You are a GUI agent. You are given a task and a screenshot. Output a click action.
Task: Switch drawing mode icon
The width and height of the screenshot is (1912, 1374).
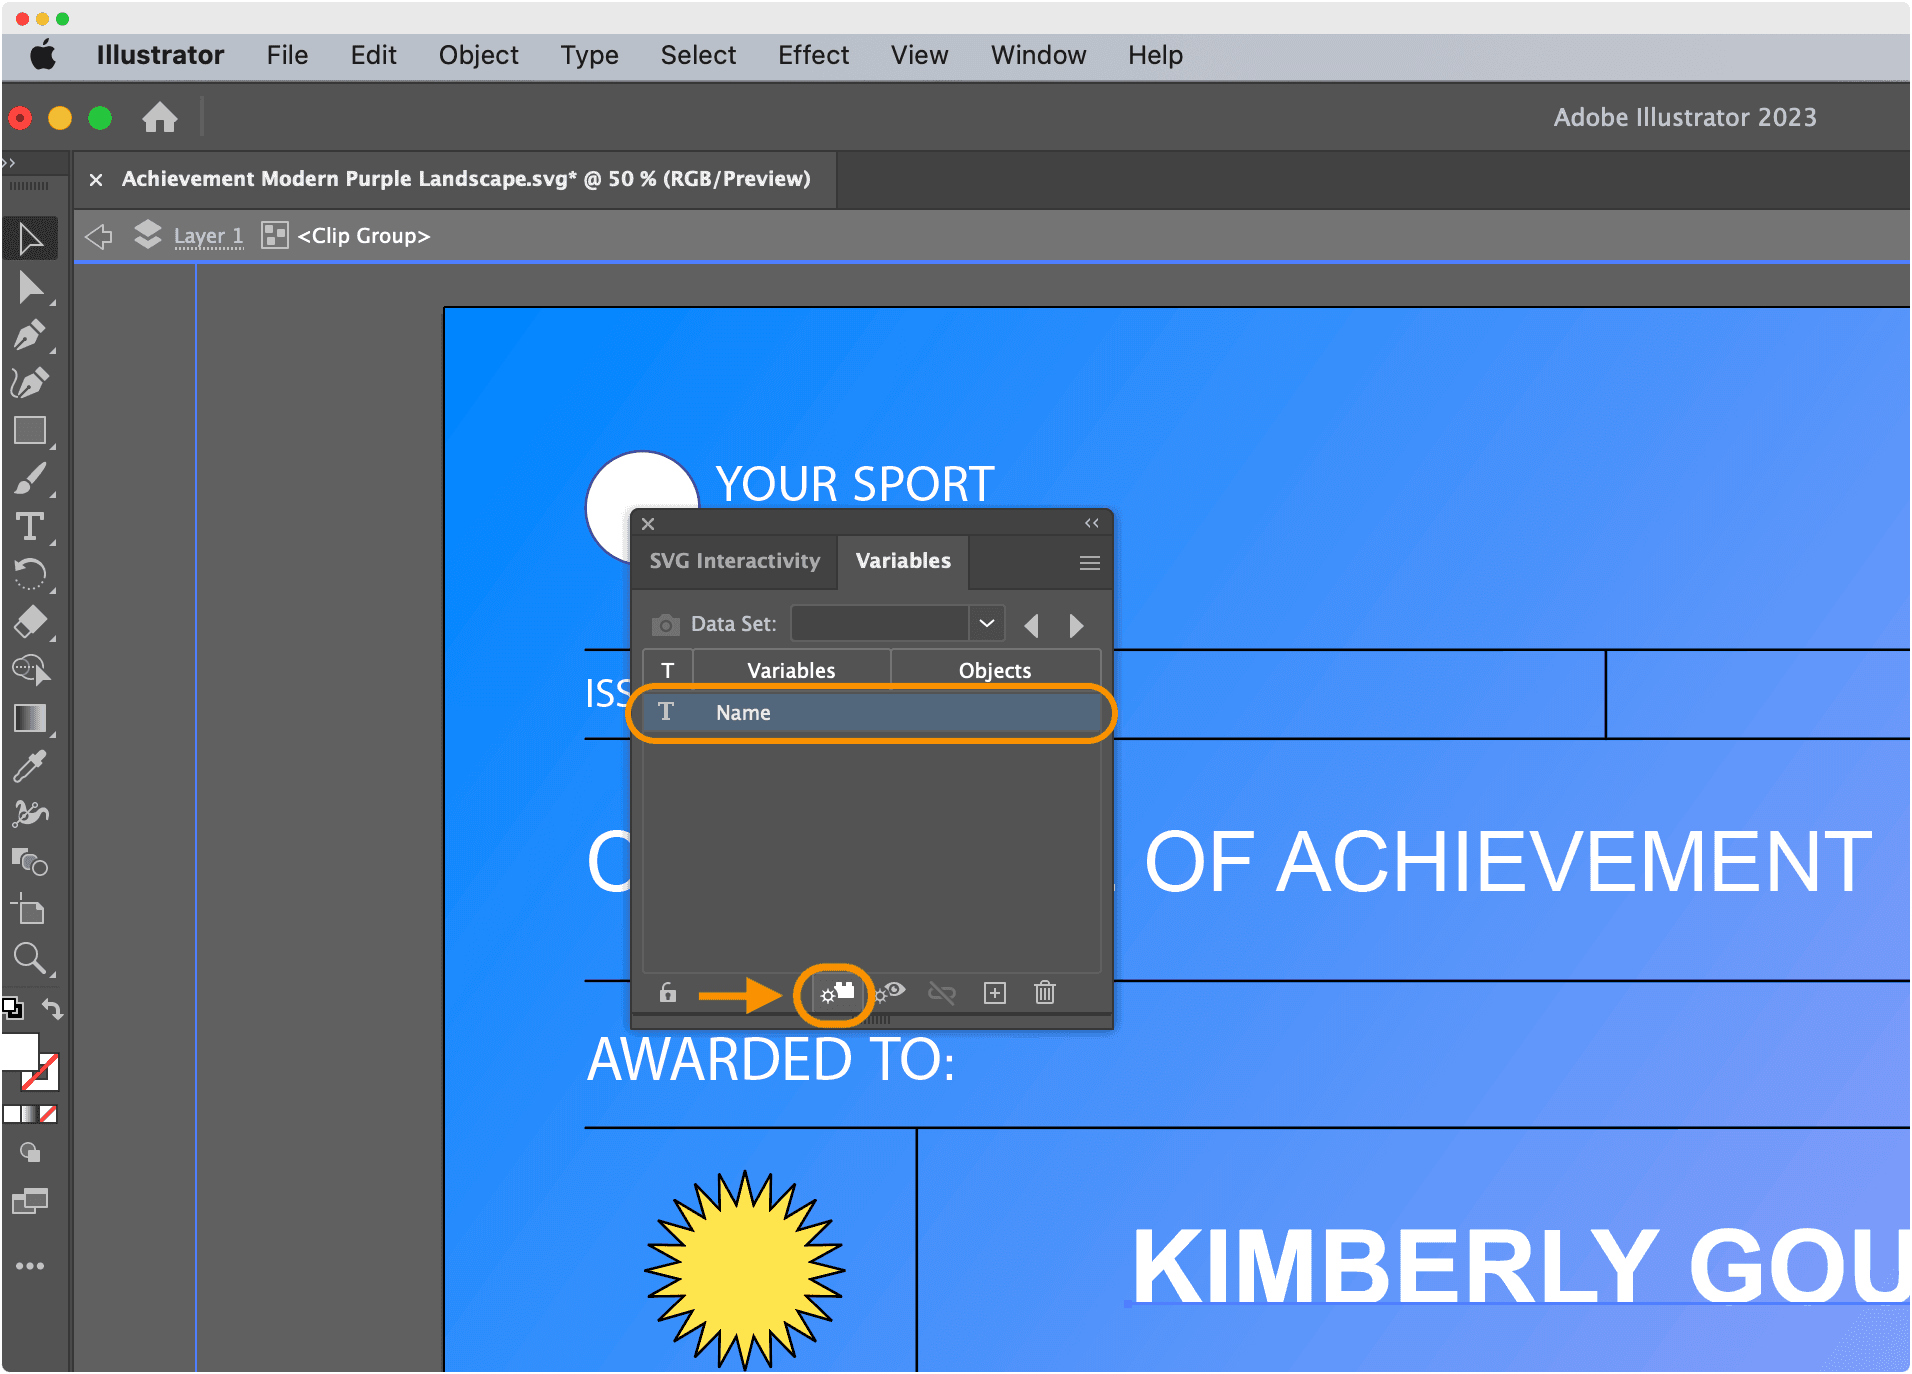pos(30,1153)
